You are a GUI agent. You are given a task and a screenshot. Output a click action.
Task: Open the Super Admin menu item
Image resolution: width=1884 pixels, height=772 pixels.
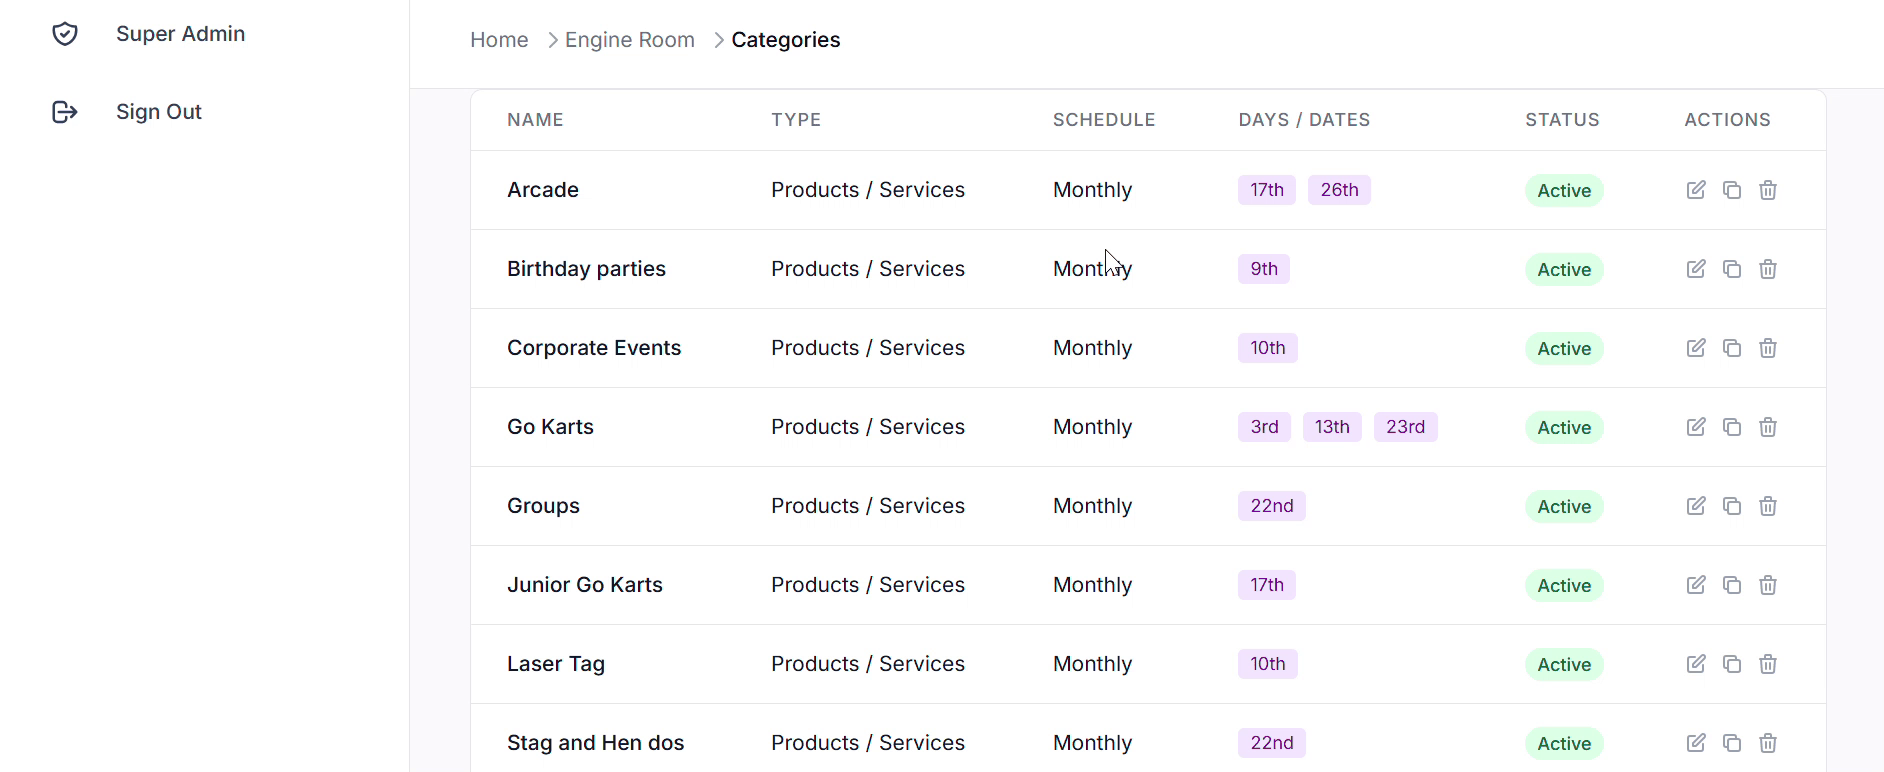click(180, 34)
